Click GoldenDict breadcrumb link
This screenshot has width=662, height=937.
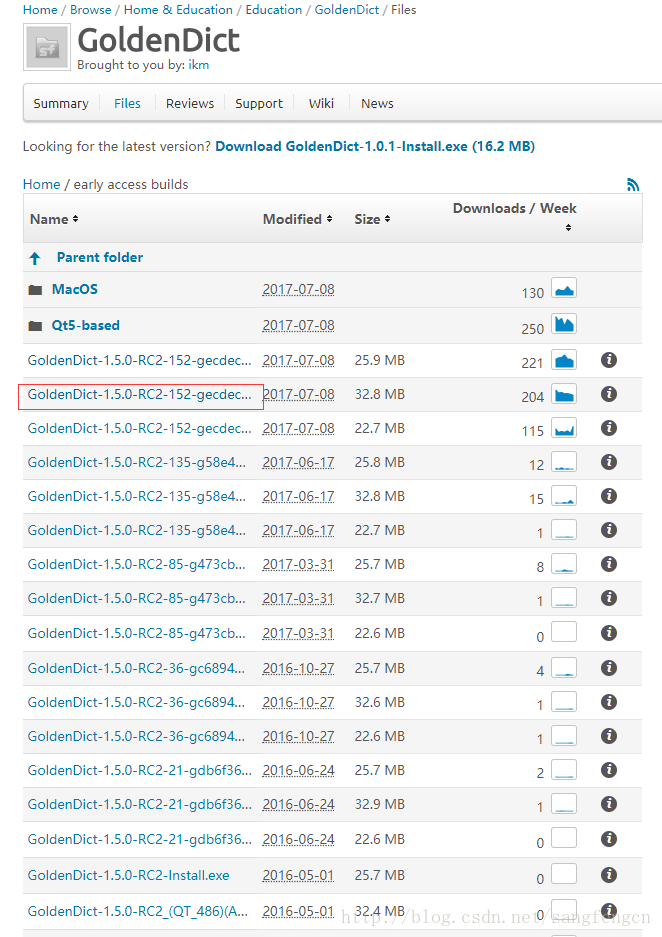pos(347,10)
